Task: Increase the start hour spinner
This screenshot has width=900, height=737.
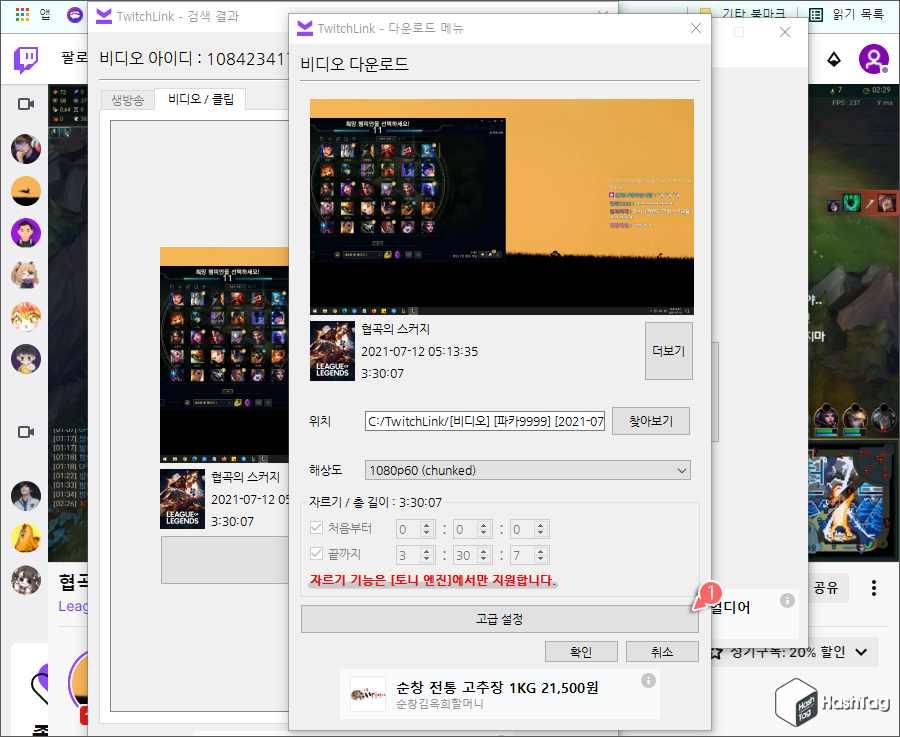Action: tap(426, 525)
